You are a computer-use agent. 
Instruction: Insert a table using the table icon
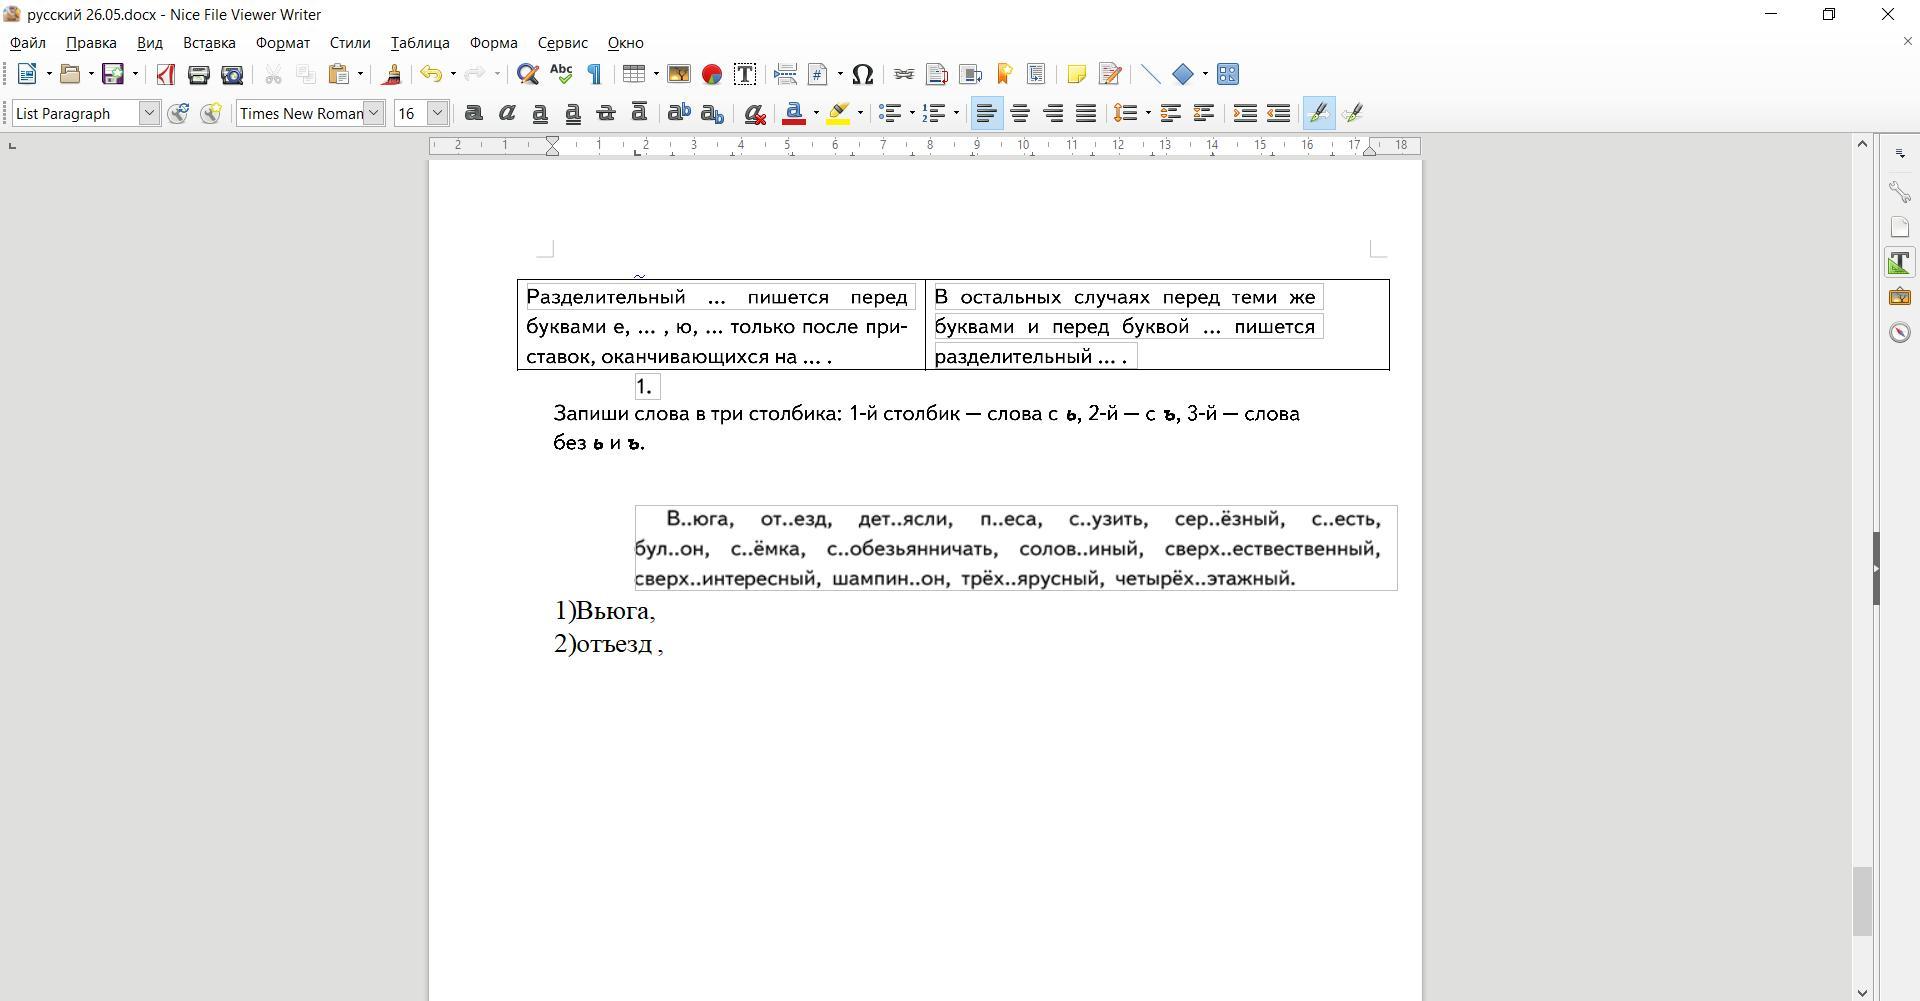click(x=632, y=74)
